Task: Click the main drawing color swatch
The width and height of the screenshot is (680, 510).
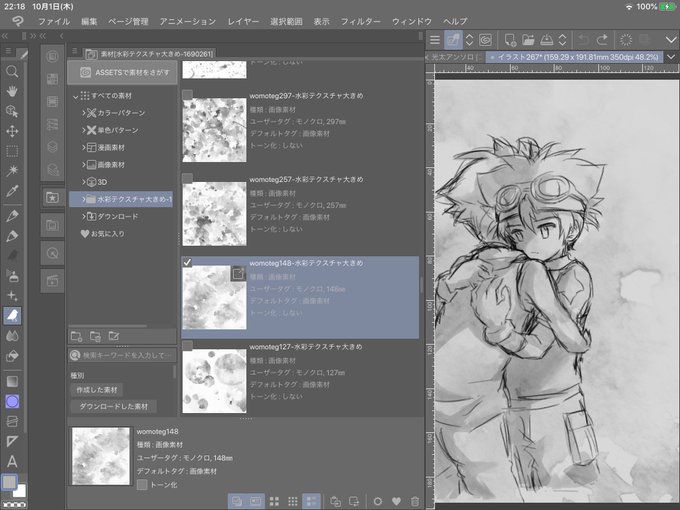Action: click(x=9, y=481)
